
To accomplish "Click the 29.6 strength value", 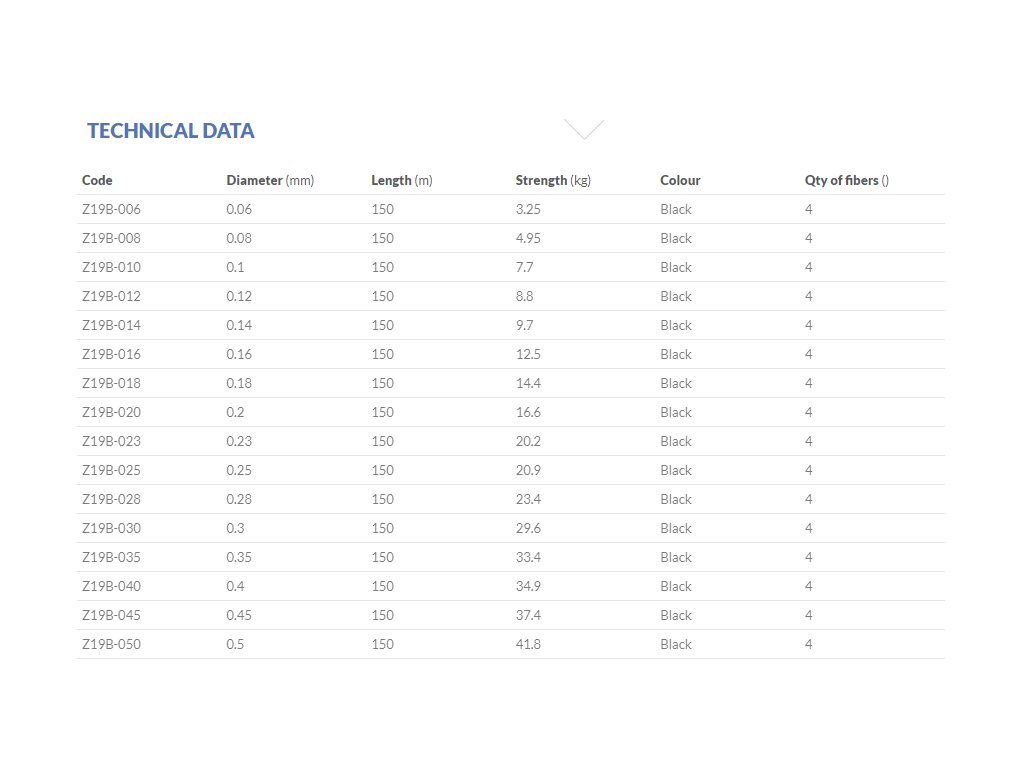I will pyautogui.click(x=528, y=529).
